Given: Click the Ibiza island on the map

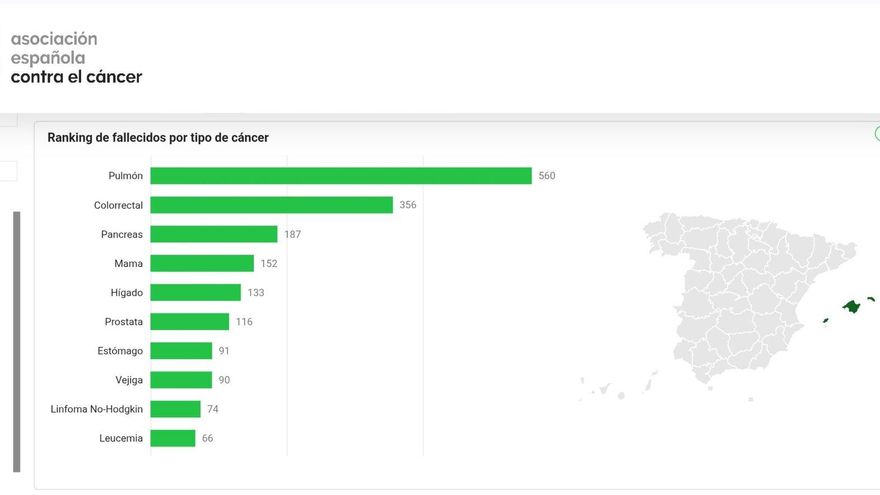Looking at the screenshot, I should (x=826, y=321).
